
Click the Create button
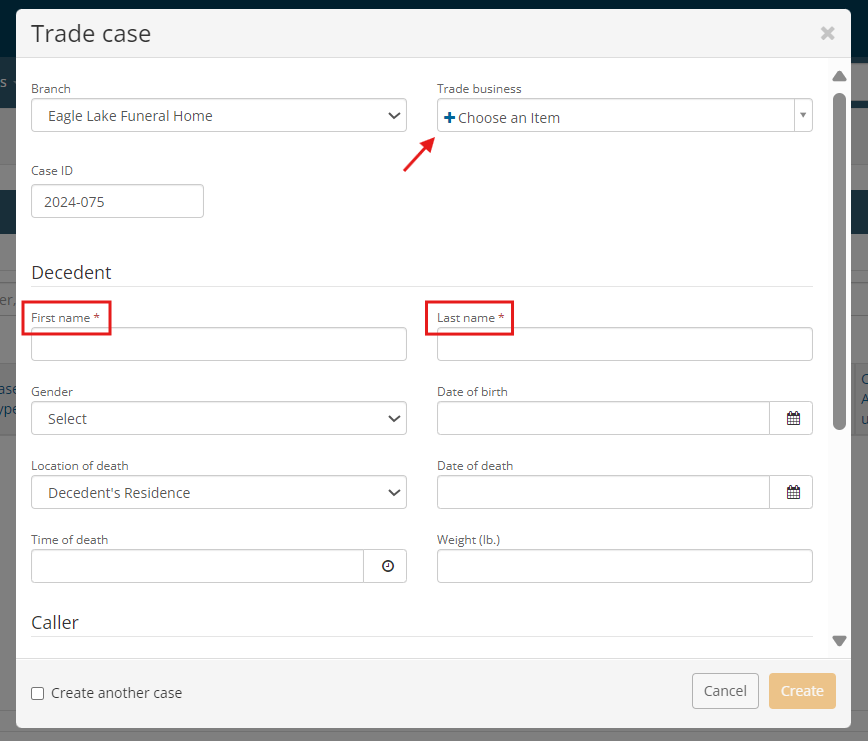coord(802,691)
